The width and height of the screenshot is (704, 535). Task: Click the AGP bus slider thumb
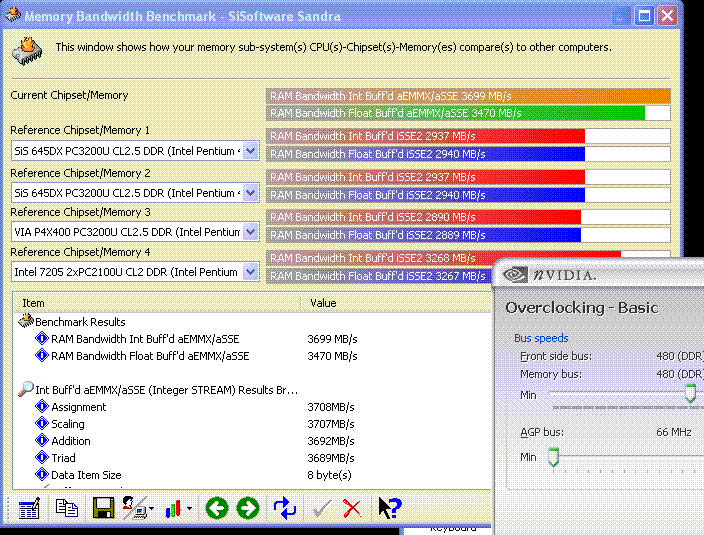coord(552,457)
